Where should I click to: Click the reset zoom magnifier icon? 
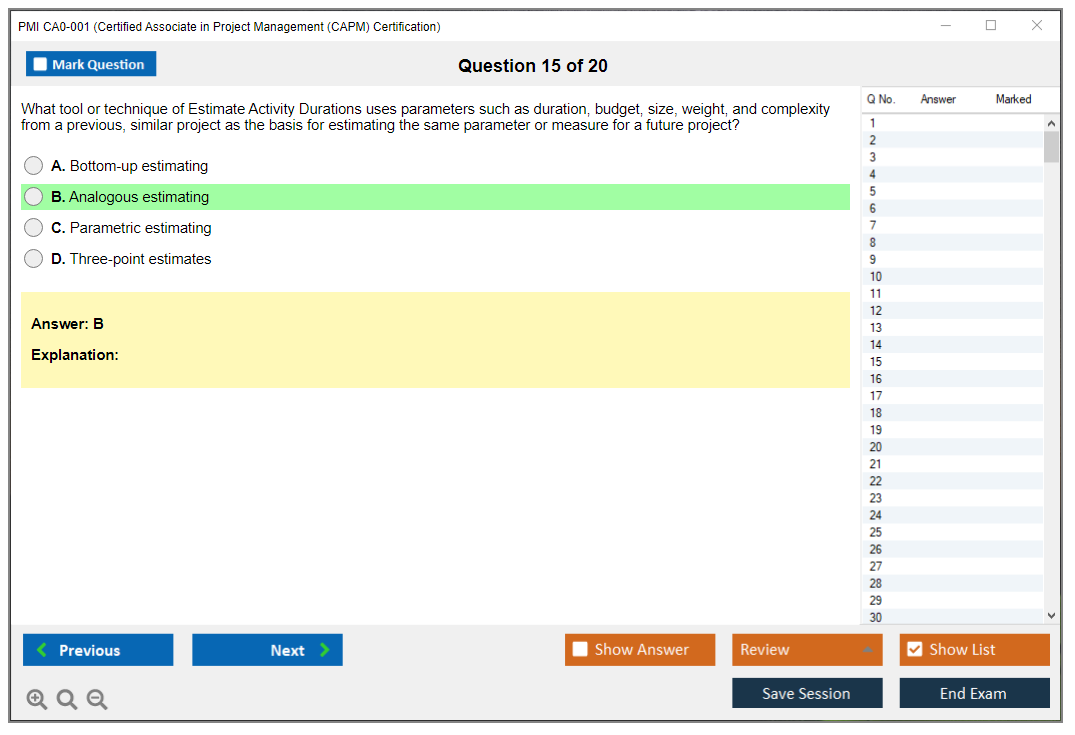click(x=67, y=700)
